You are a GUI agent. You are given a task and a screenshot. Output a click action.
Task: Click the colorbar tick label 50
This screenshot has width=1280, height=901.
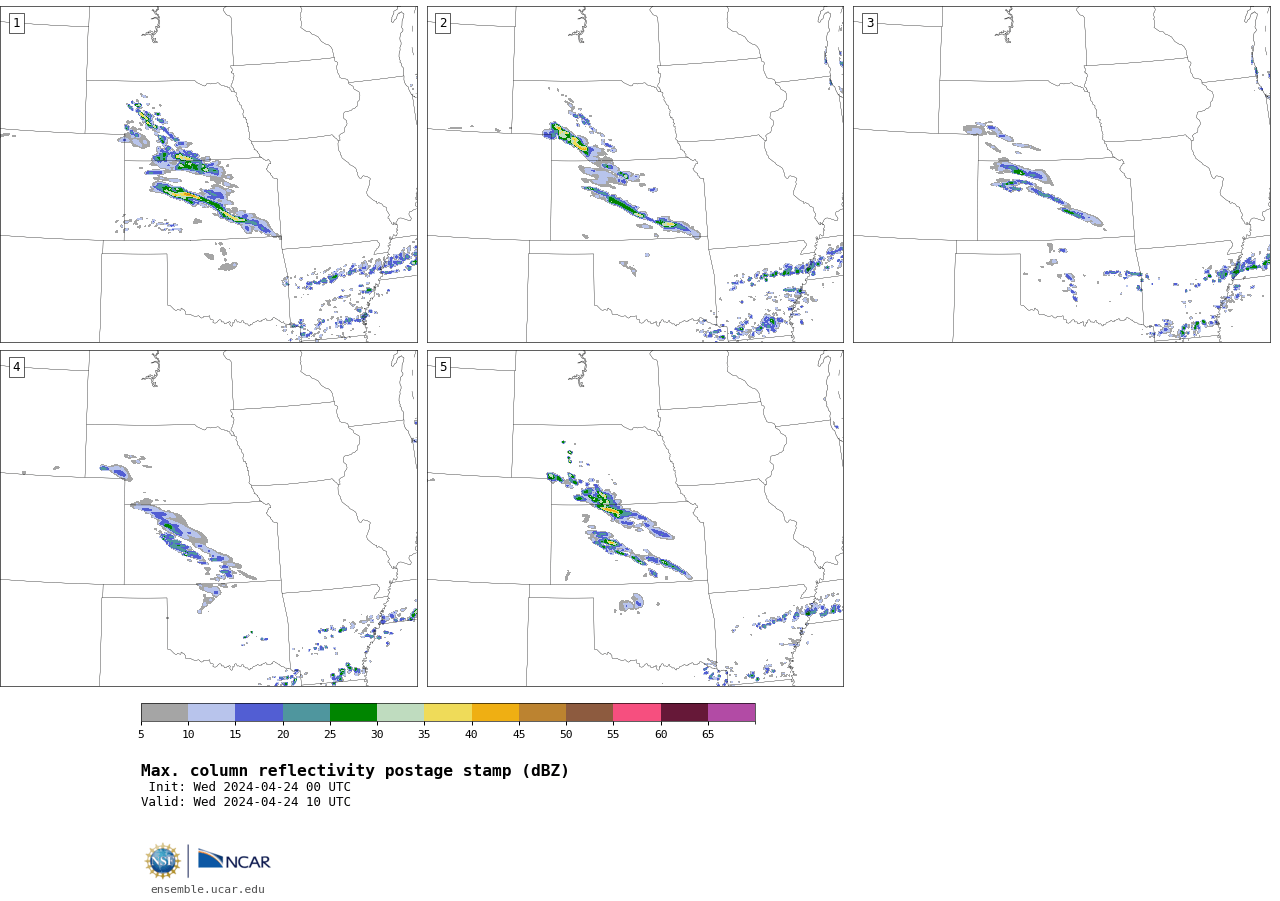566,734
